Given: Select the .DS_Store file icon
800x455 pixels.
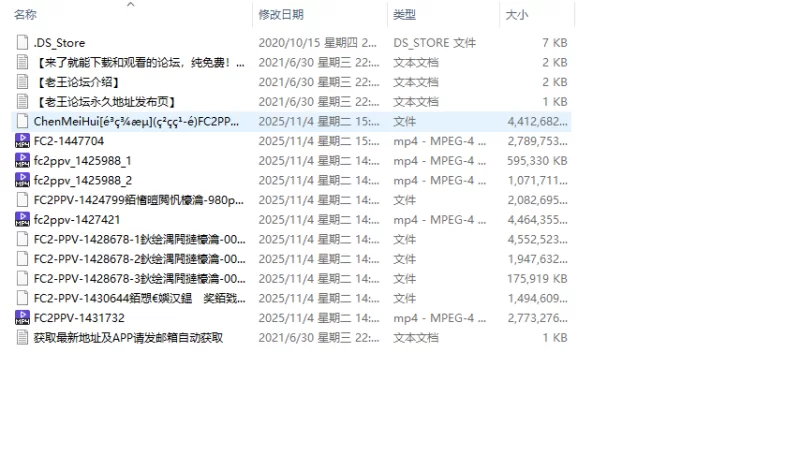Looking at the screenshot, I should (x=22, y=42).
